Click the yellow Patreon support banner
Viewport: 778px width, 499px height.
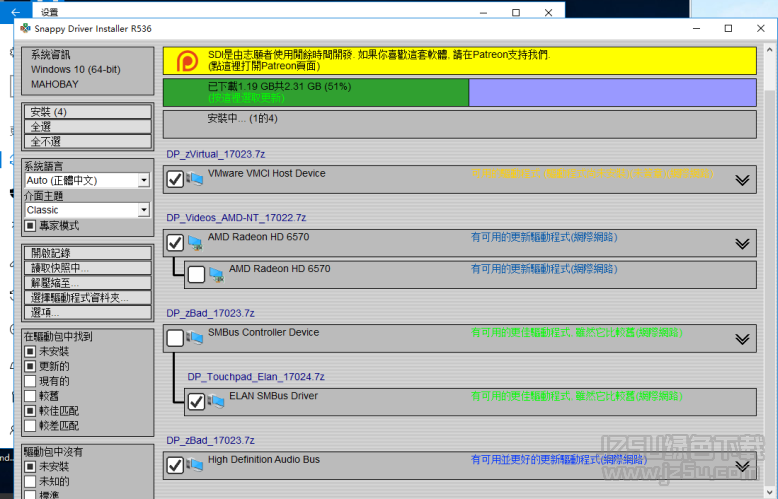pyautogui.click(x=459, y=61)
